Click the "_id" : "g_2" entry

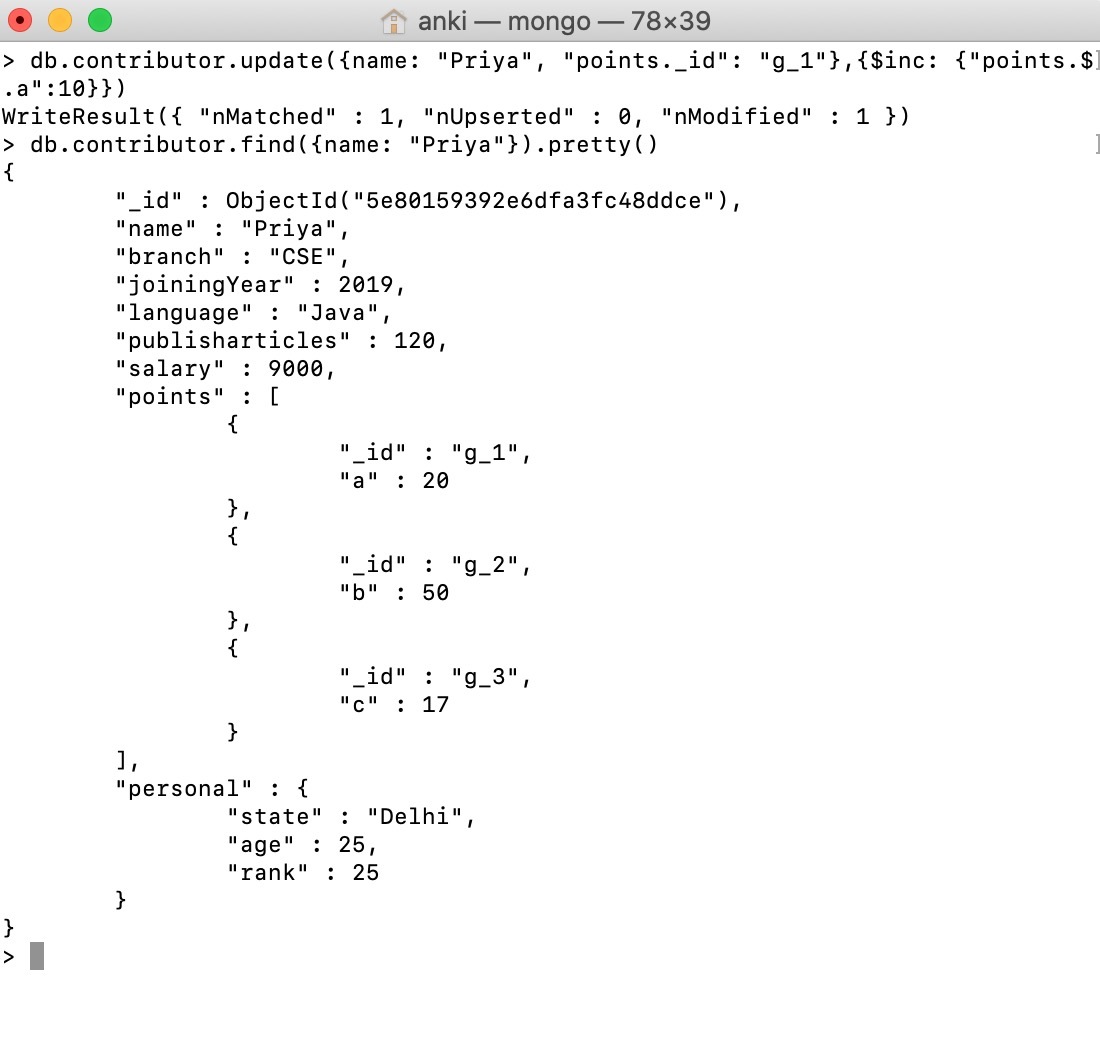435,565
